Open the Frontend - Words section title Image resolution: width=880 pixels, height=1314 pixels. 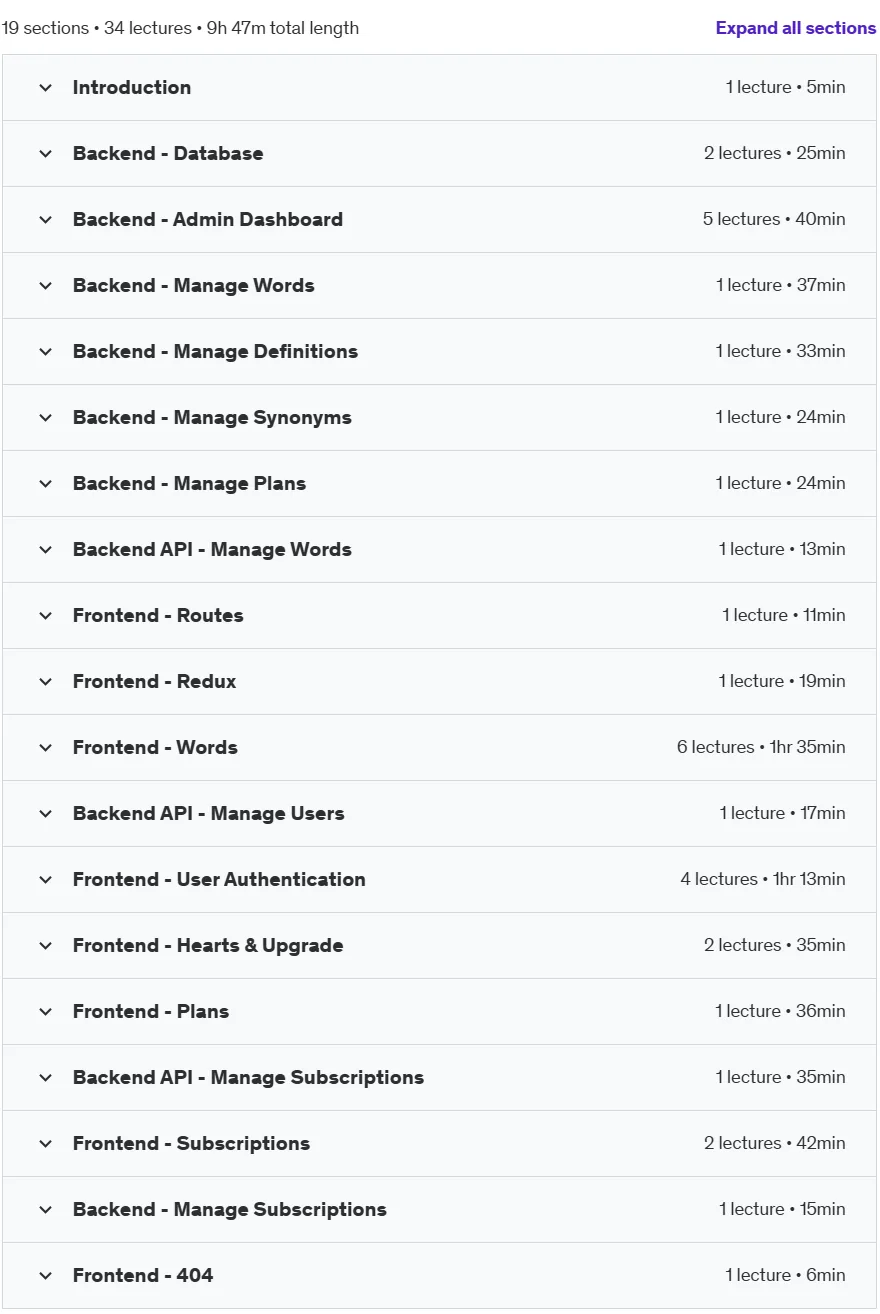click(155, 748)
